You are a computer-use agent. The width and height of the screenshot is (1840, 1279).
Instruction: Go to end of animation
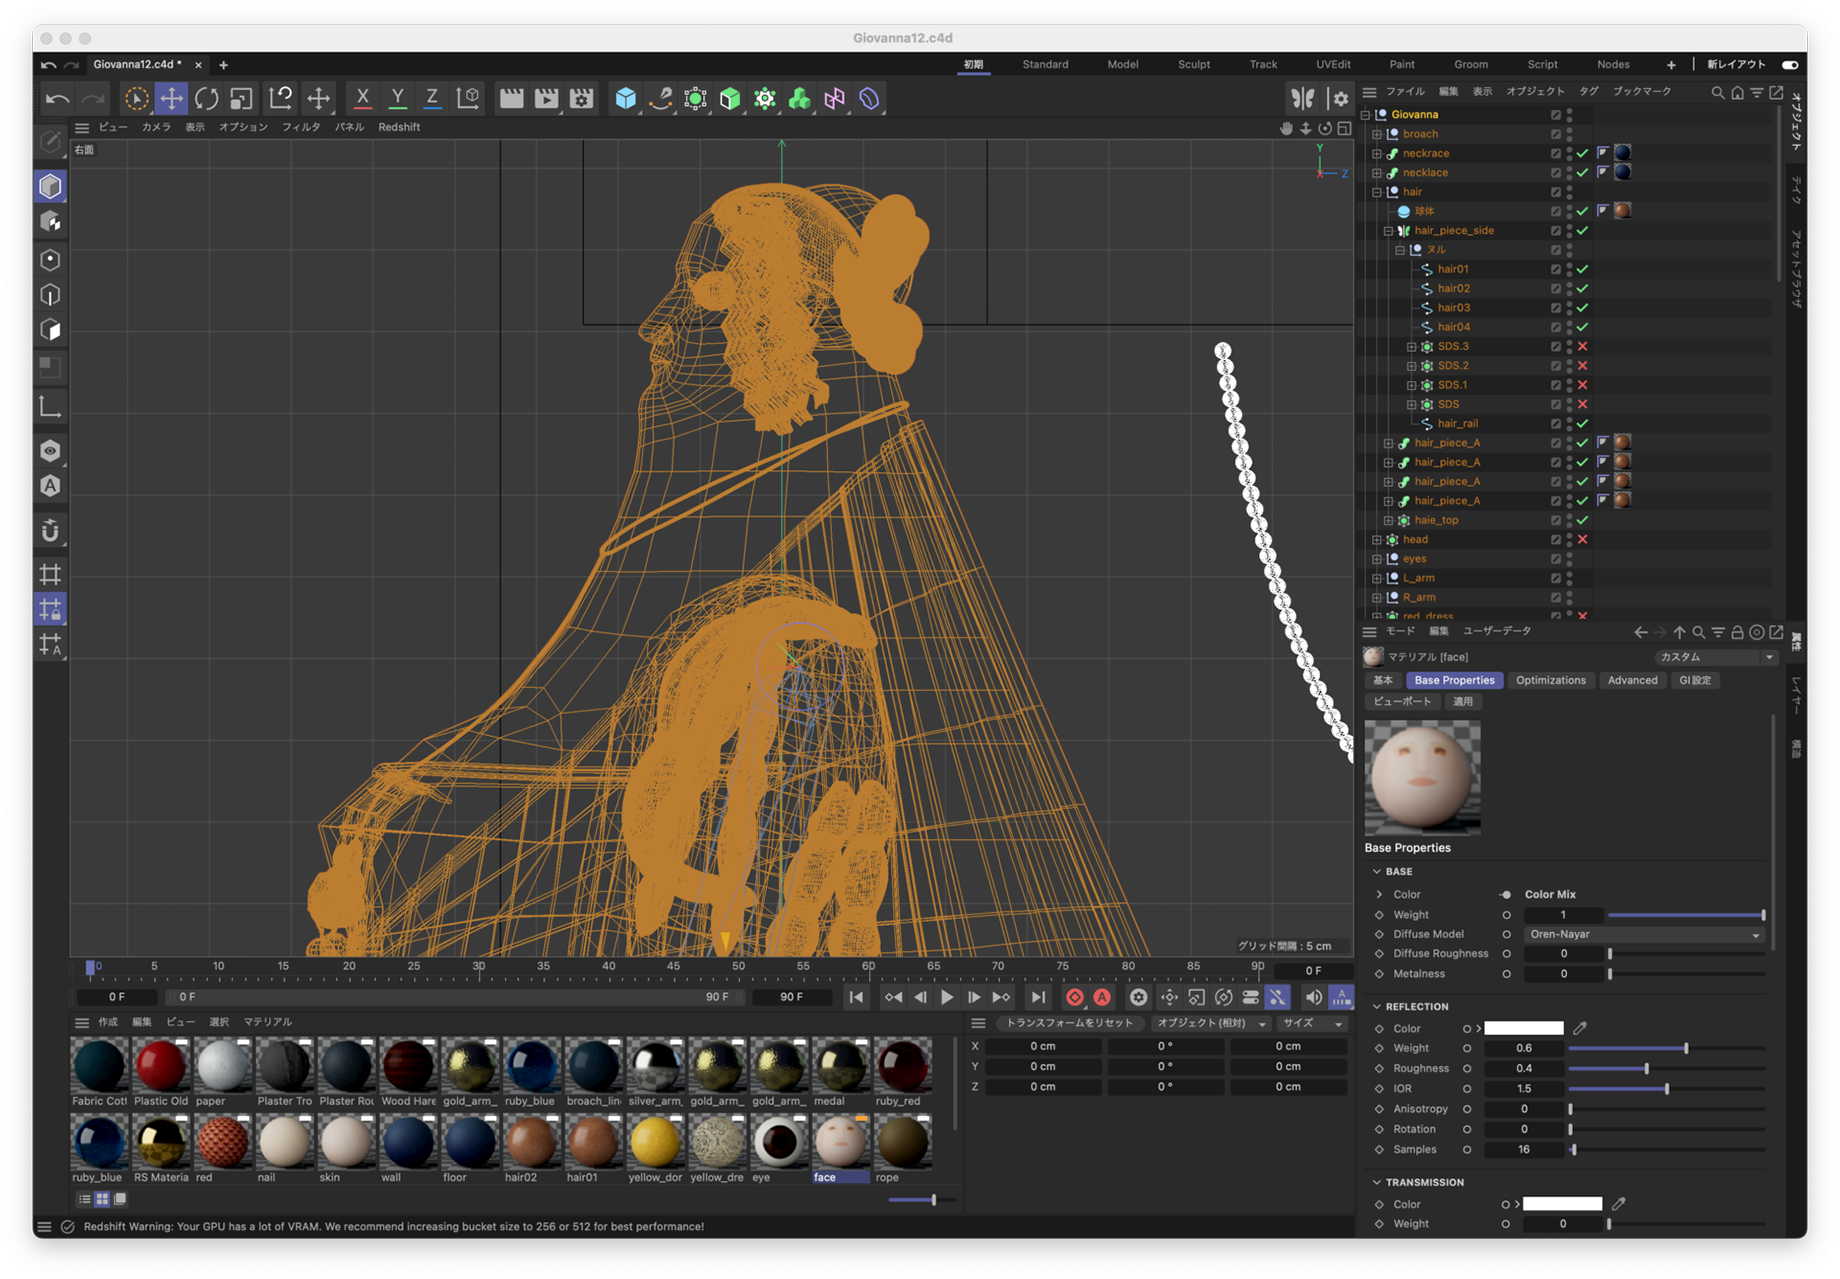click(x=1038, y=997)
